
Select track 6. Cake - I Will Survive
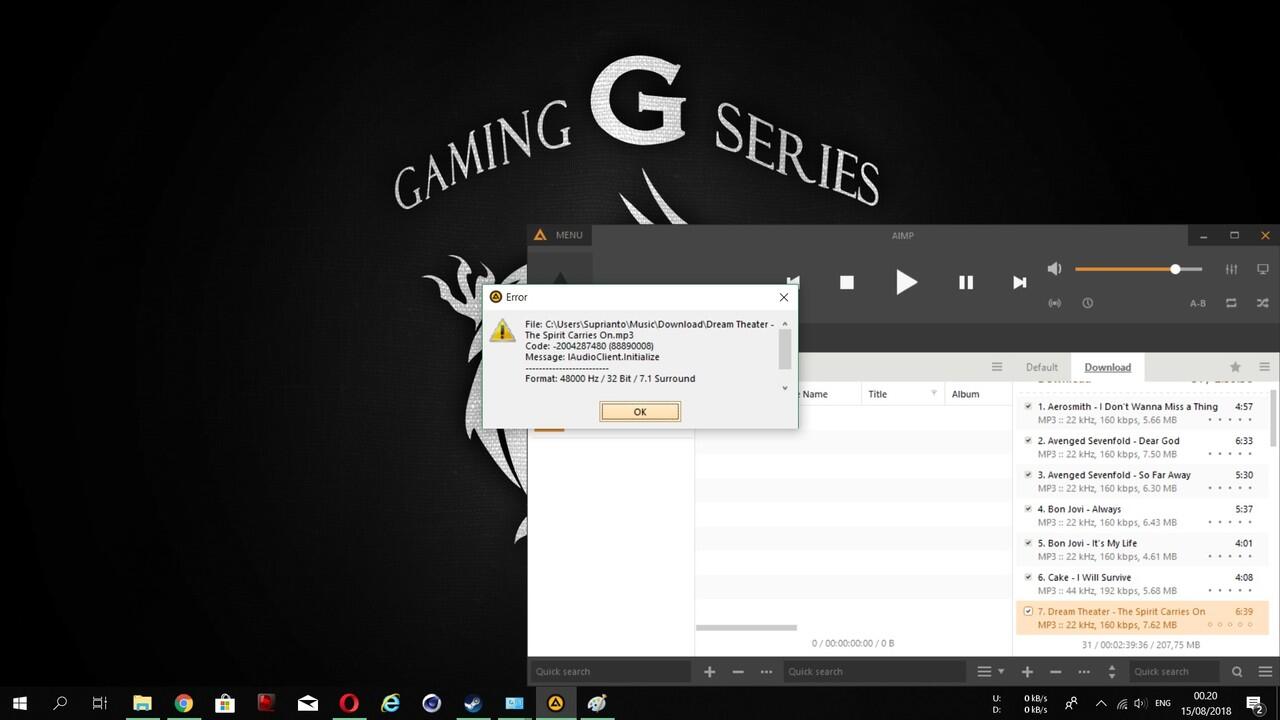pyautogui.click(x=1141, y=583)
